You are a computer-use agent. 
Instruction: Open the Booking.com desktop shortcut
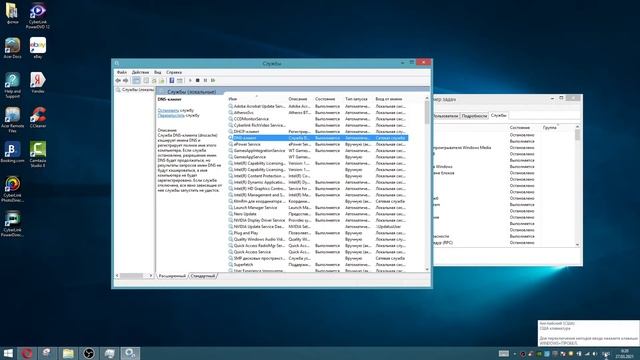coord(12,152)
